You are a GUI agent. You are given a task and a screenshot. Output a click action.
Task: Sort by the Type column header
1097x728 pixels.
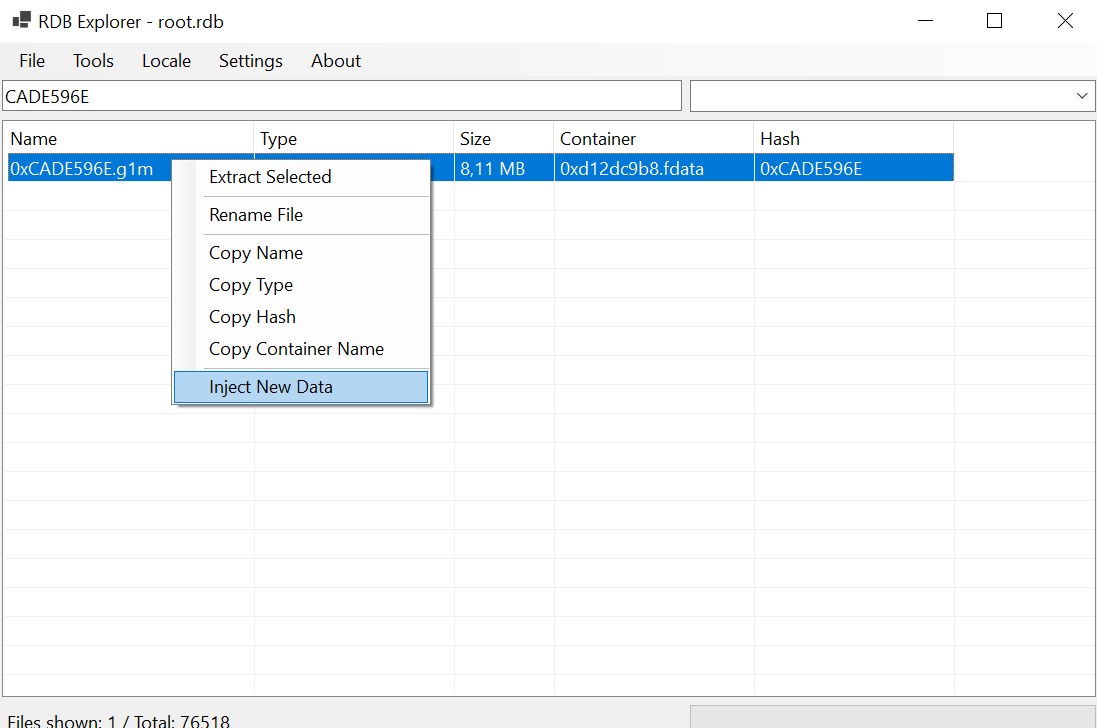(353, 138)
